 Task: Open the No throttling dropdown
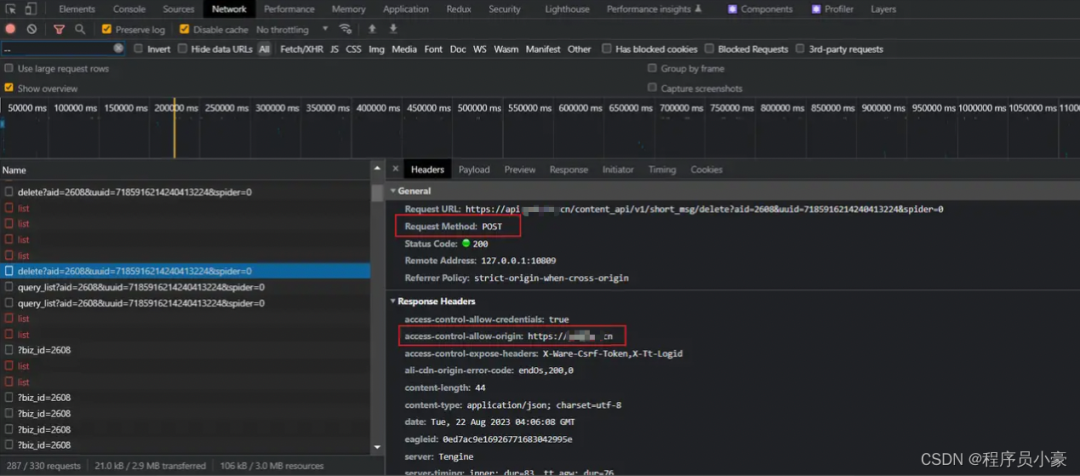(292, 30)
